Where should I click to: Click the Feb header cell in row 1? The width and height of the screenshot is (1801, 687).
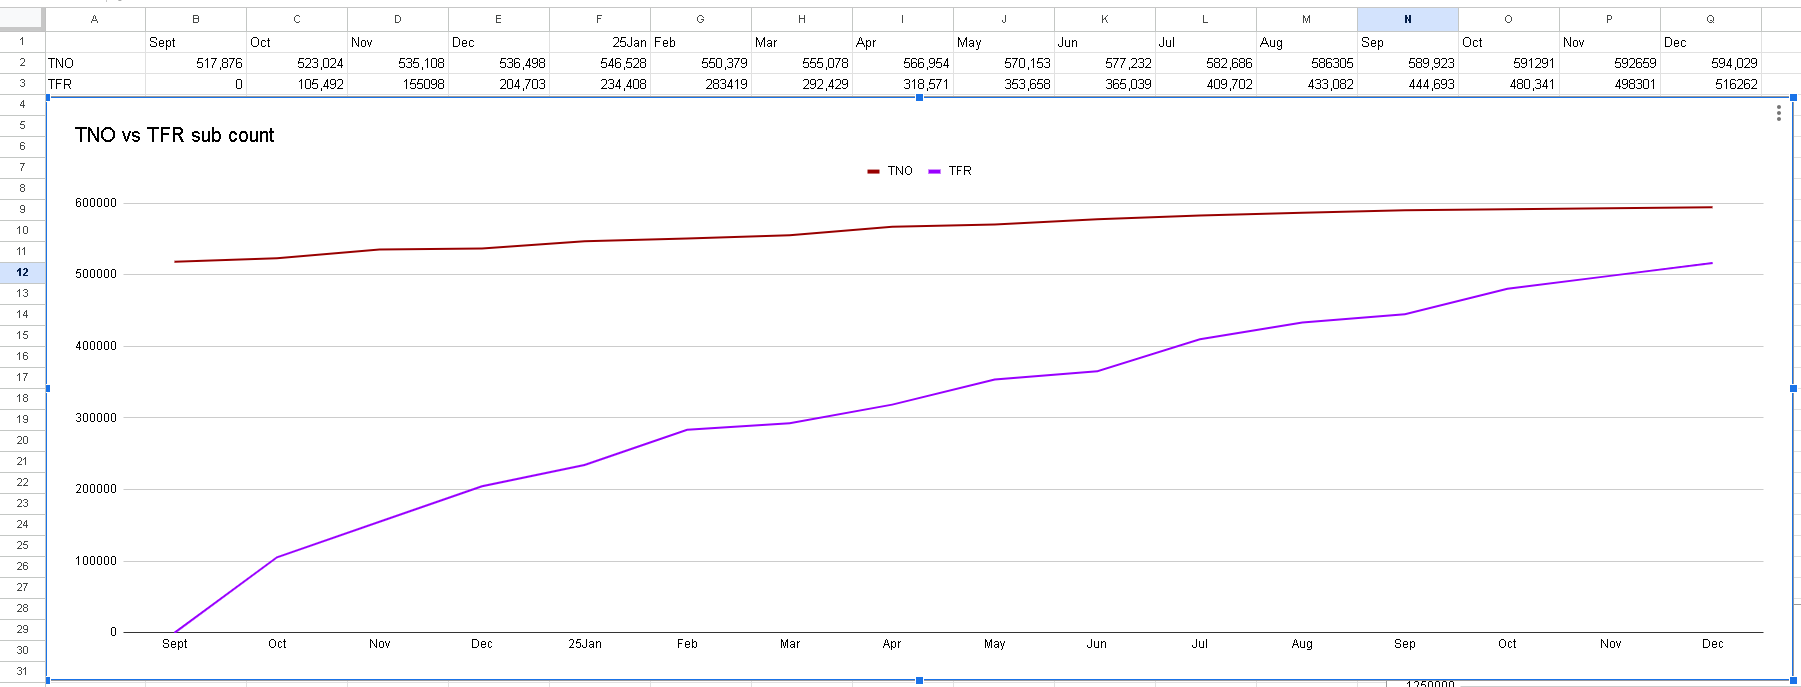pos(701,42)
